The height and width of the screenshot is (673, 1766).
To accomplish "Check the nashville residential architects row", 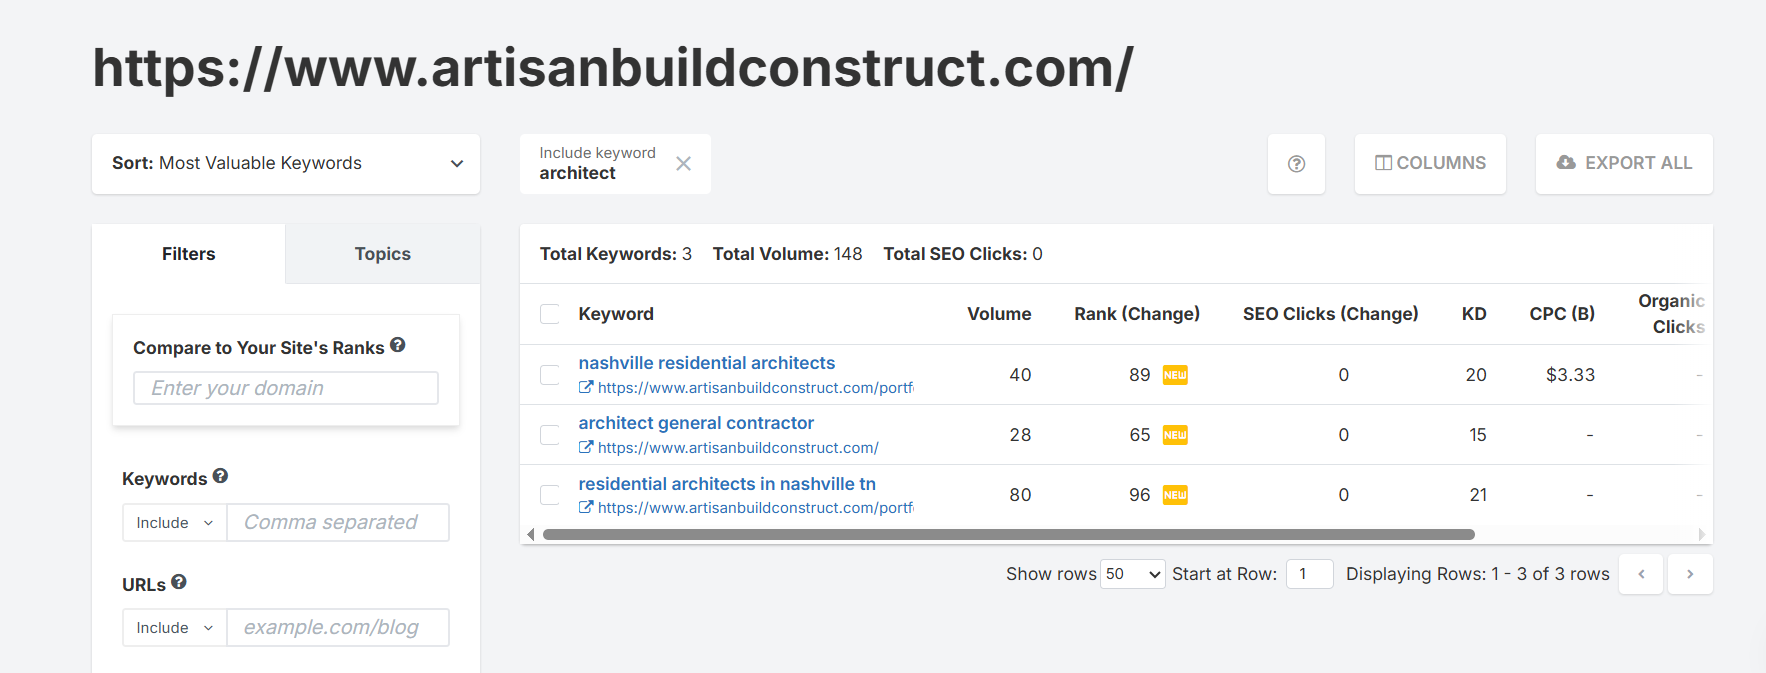I will click(550, 375).
